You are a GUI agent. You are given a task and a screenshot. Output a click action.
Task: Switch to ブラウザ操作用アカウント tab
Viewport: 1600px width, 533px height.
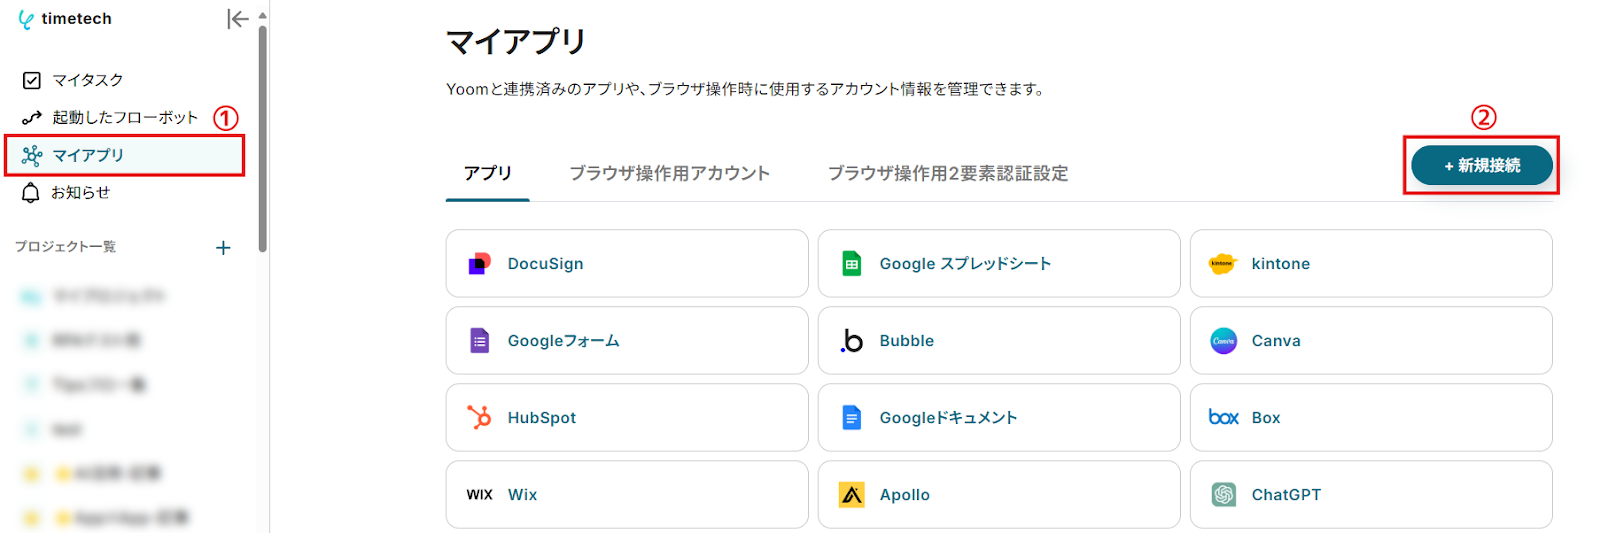[x=669, y=173]
